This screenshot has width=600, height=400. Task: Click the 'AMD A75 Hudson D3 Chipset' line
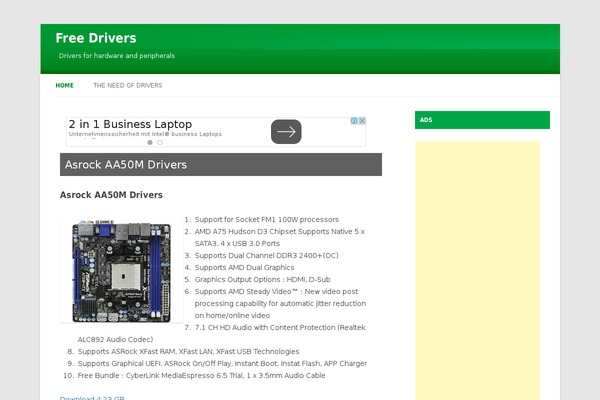280,237
